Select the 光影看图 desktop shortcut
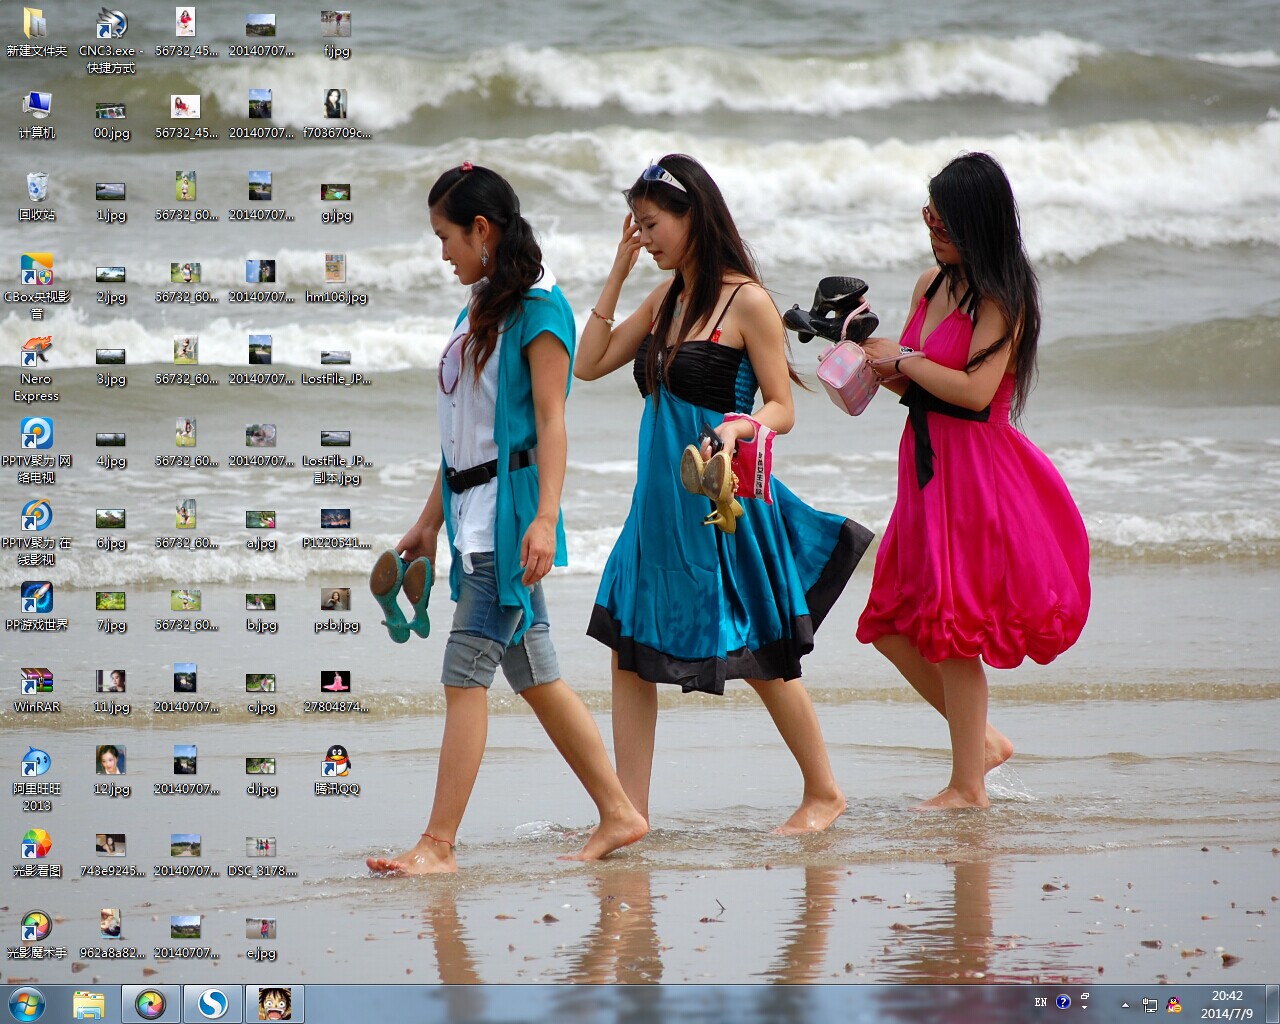This screenshot has height=1024, width=1280. click(x=37, y=844)
